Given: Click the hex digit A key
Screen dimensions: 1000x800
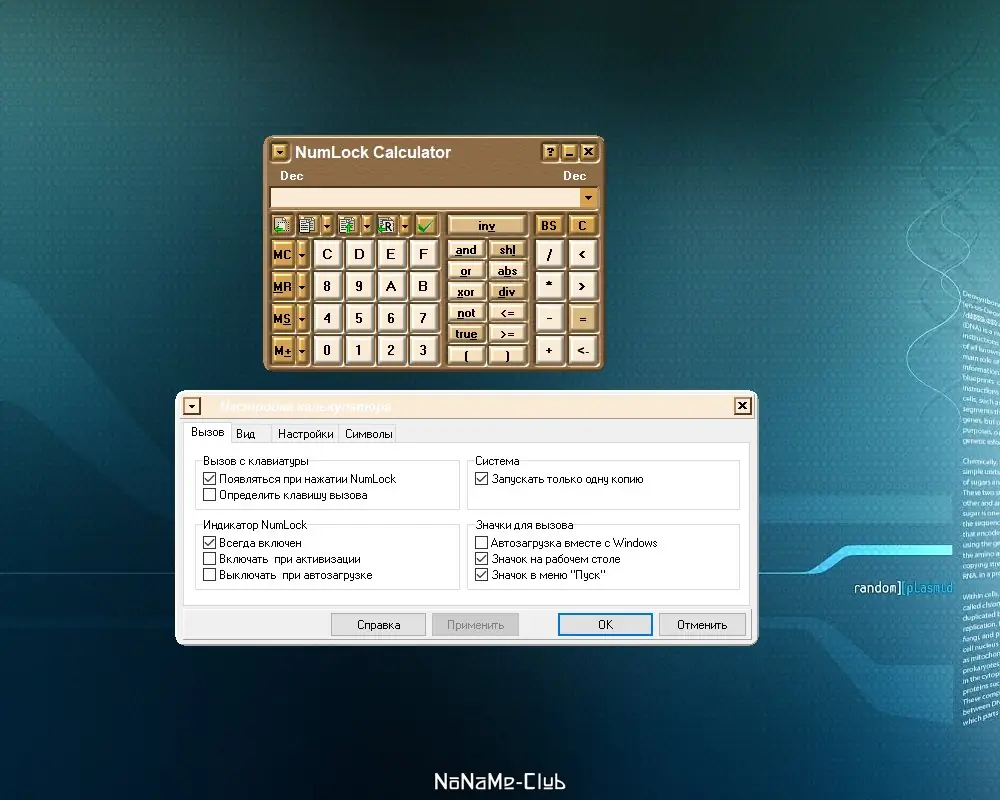Looking at the screenshot, I should (x=391, y=286).
